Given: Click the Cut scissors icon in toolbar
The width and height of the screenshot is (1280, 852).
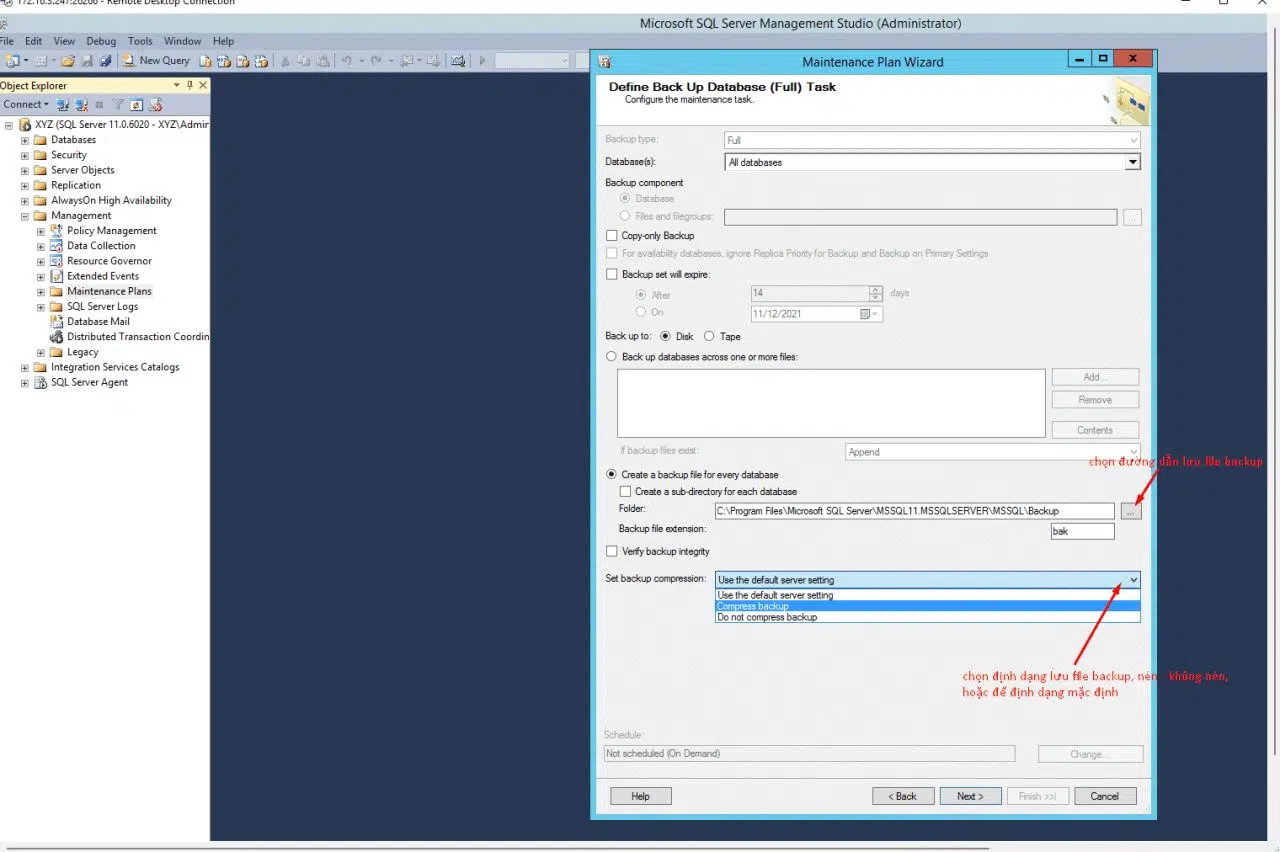Looking at the screenshot, I should 285,61.
